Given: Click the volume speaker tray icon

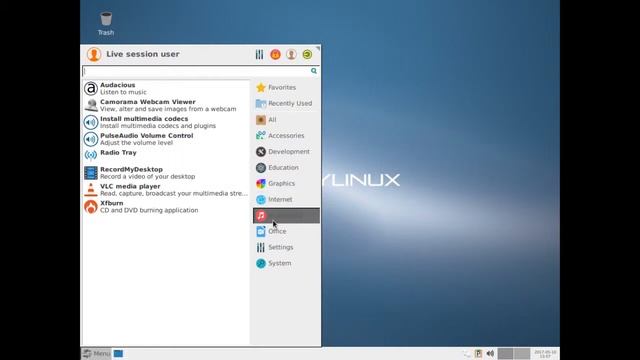Looking at the screenshot, I should pos(490,353).
